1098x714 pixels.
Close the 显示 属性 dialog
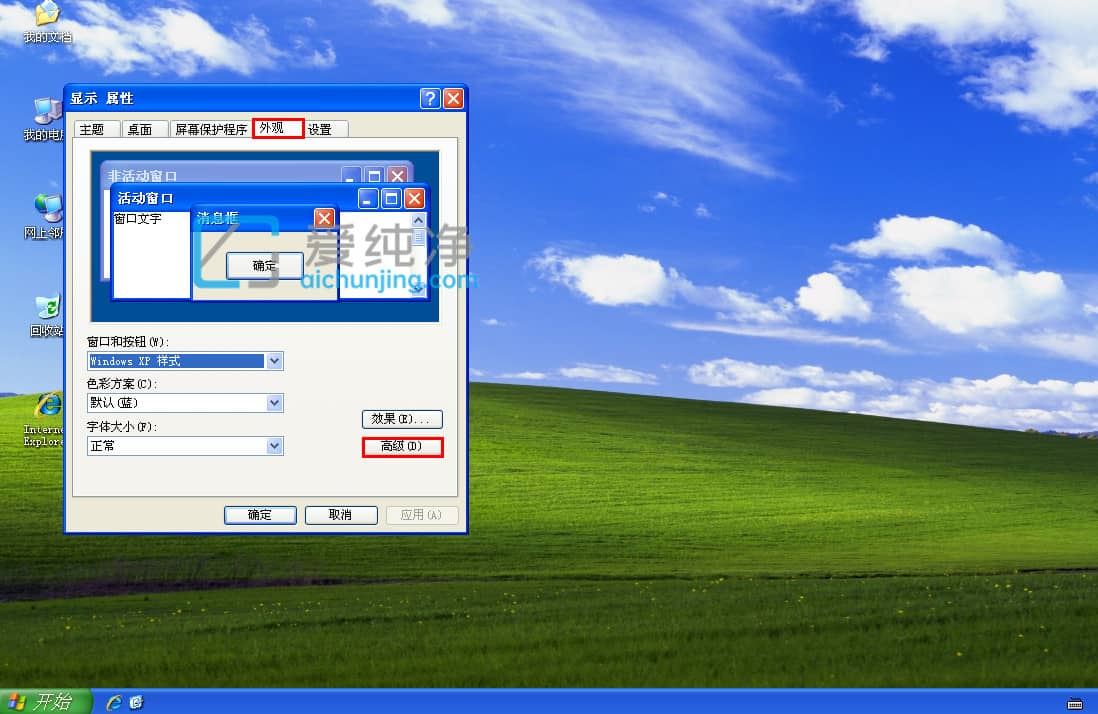[453, 98]
